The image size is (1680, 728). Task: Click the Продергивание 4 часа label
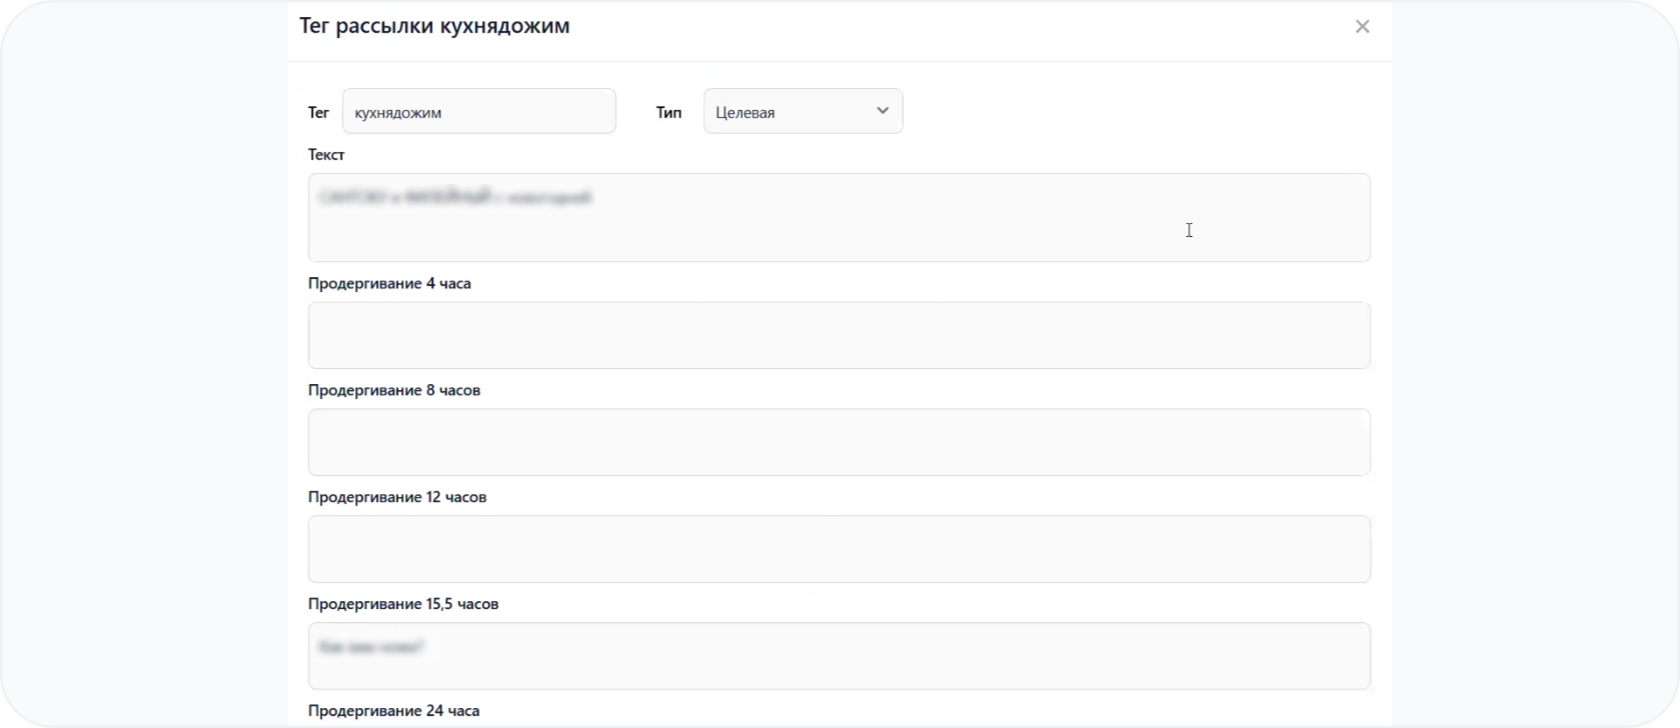390,284
